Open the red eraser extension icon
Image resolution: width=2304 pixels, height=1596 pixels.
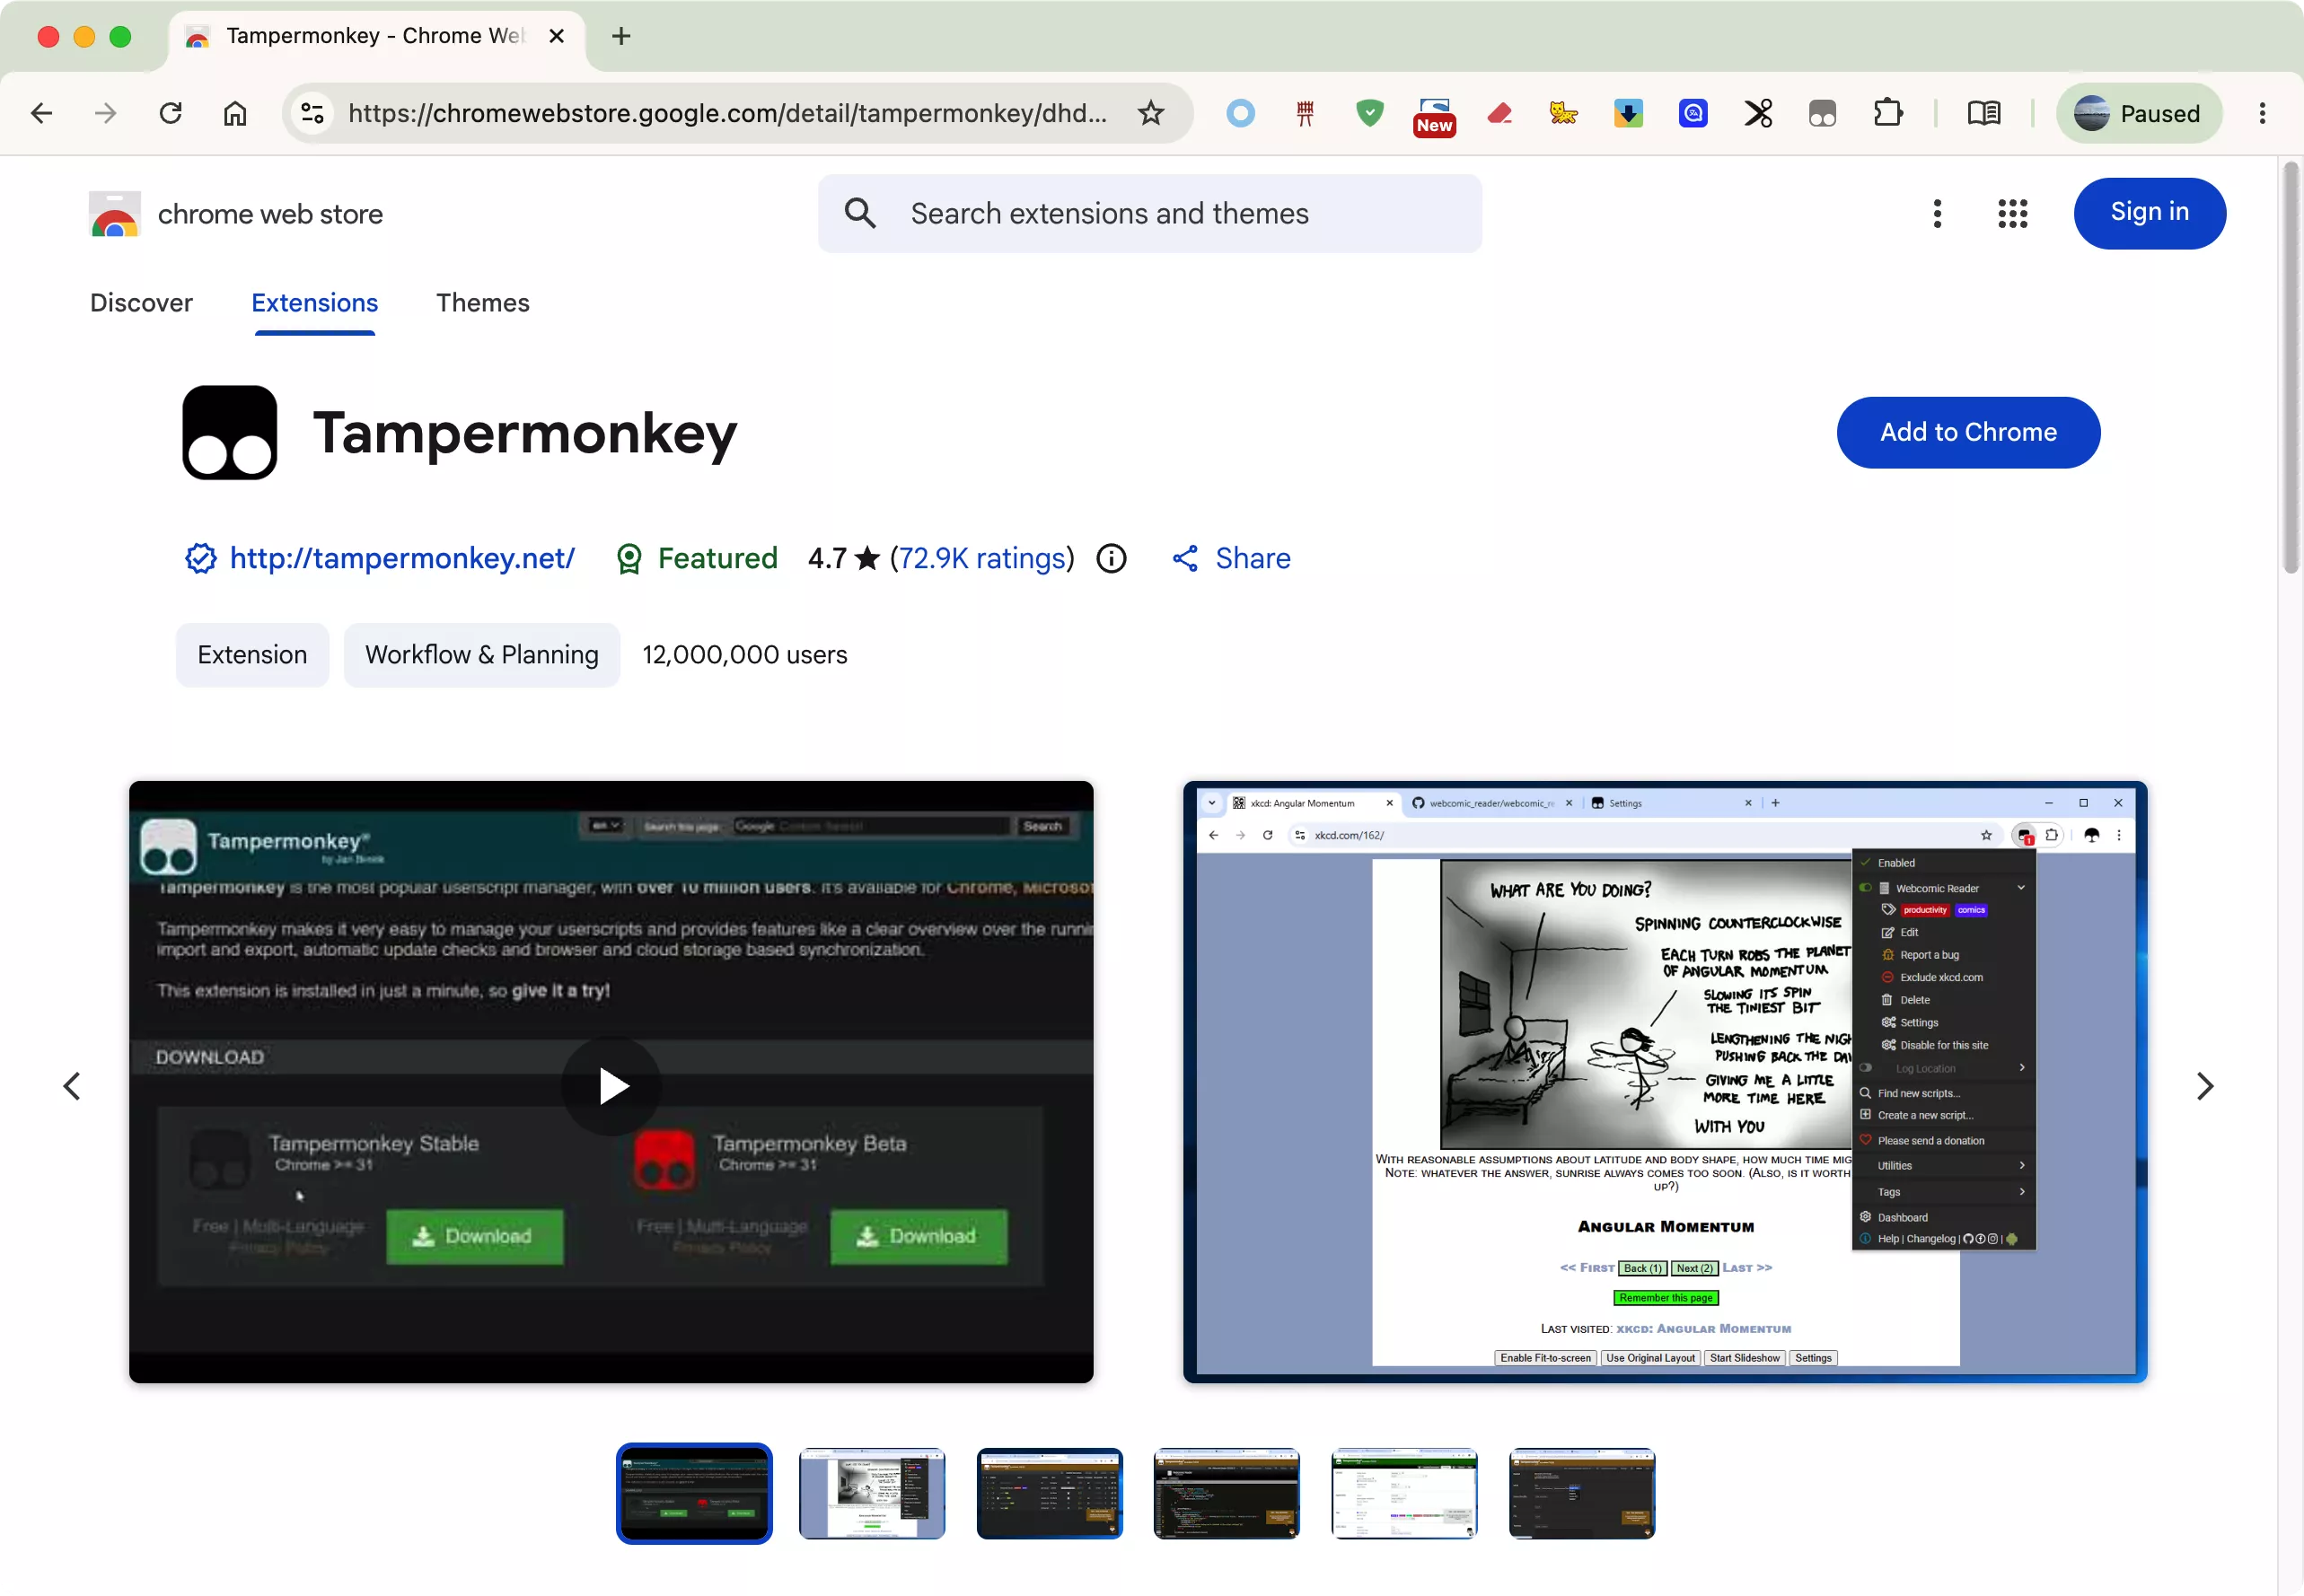1499,113
